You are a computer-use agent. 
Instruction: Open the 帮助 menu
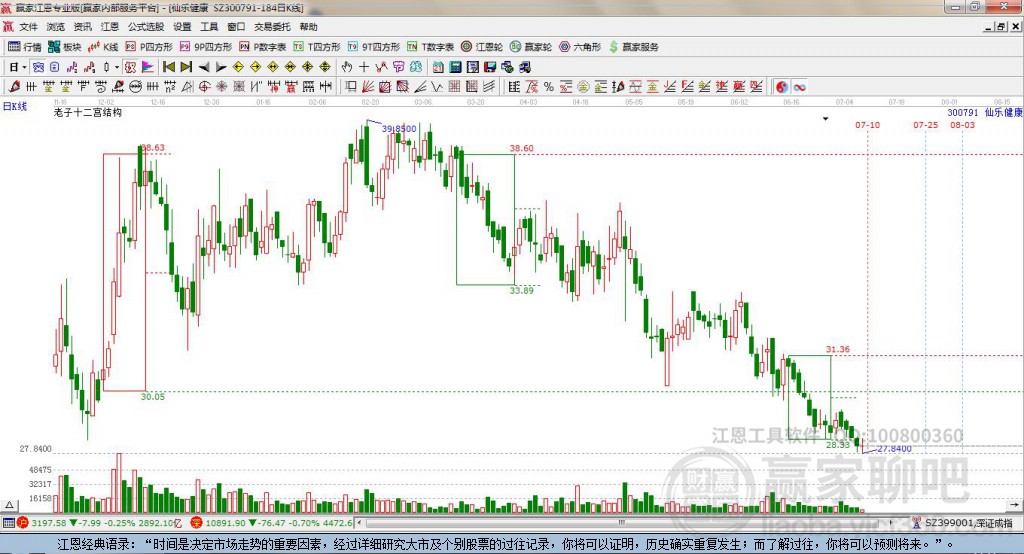pos(308,27)
